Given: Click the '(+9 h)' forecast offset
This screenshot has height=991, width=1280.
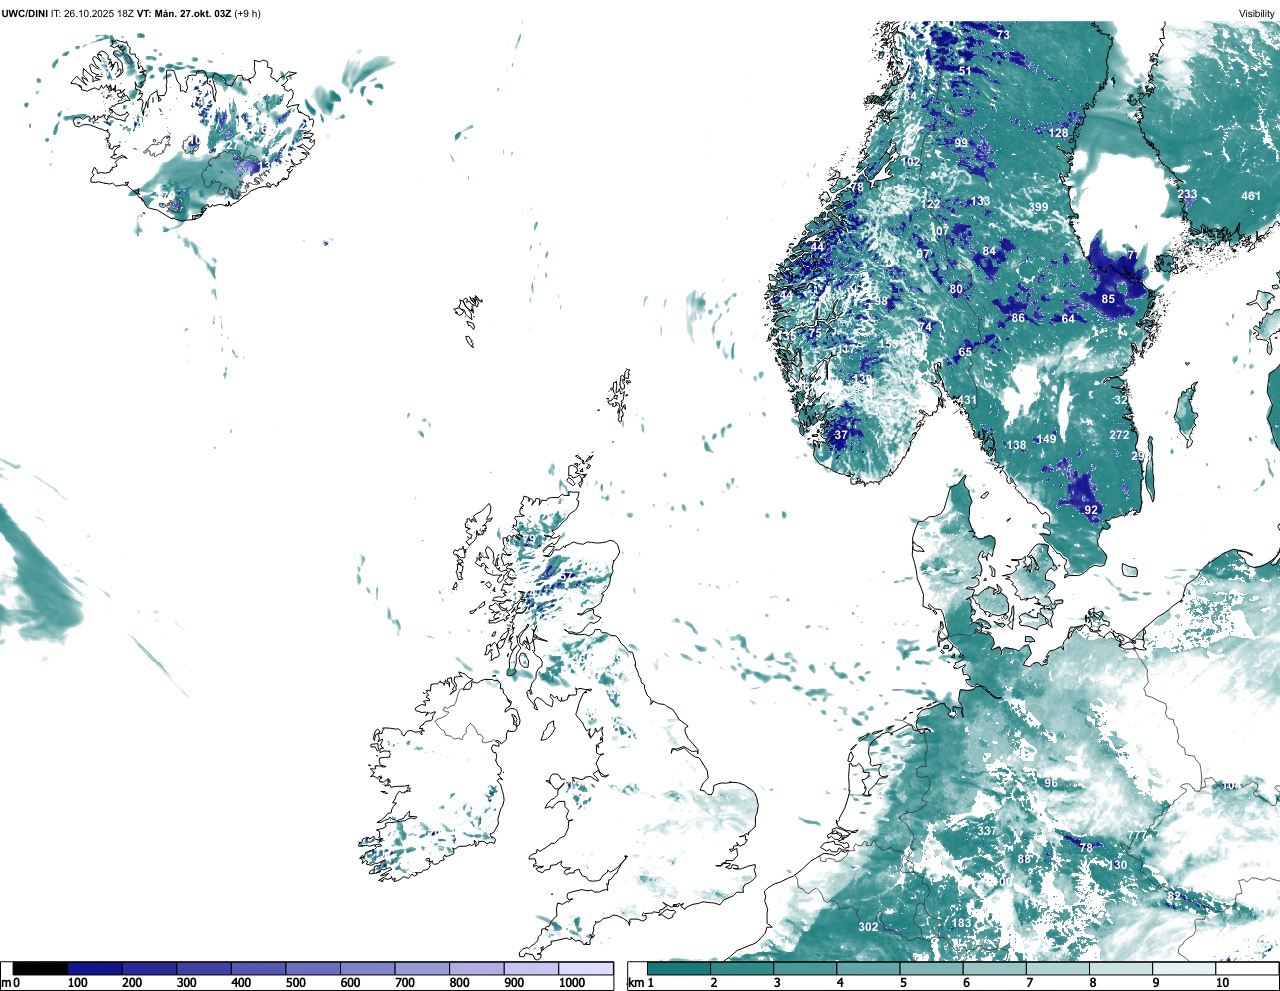Looking at the screenshot, I should (x=248, y=13).
